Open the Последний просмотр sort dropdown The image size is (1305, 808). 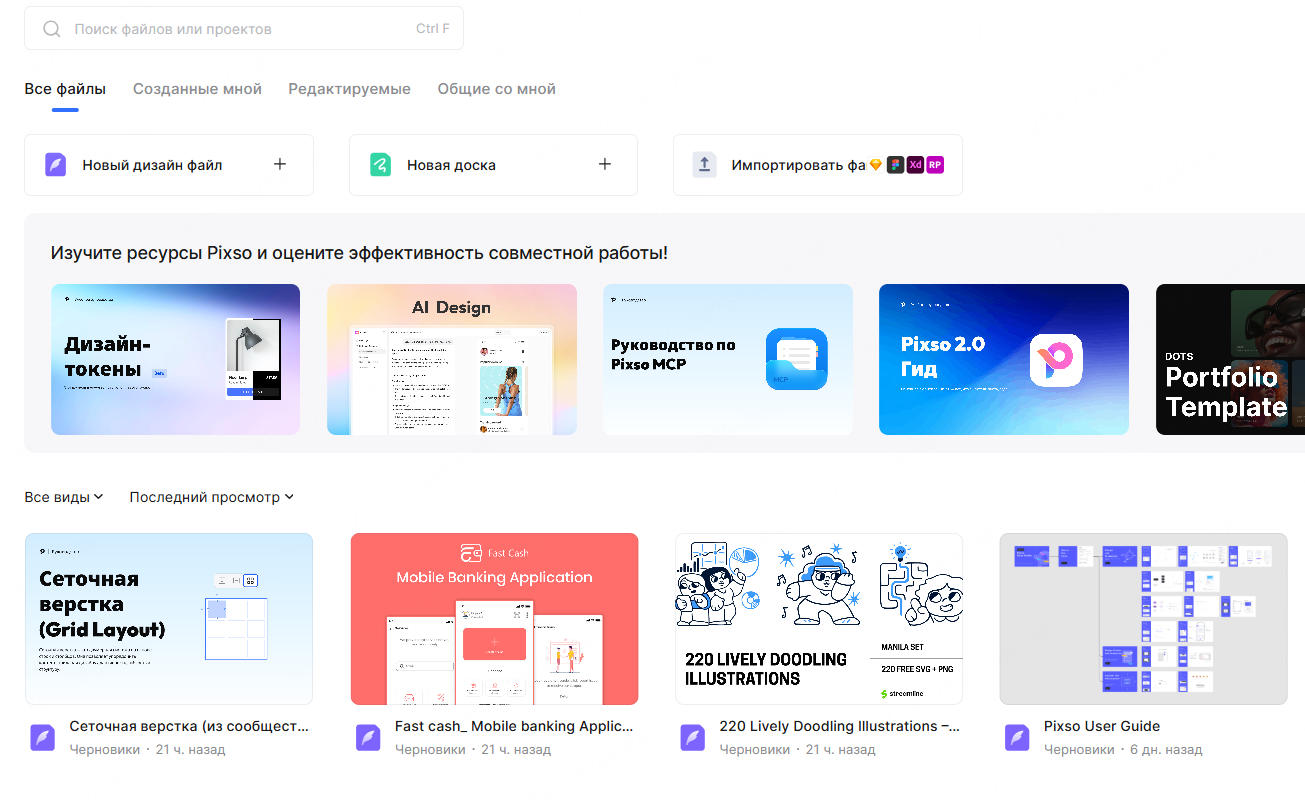tap(211, 497)
